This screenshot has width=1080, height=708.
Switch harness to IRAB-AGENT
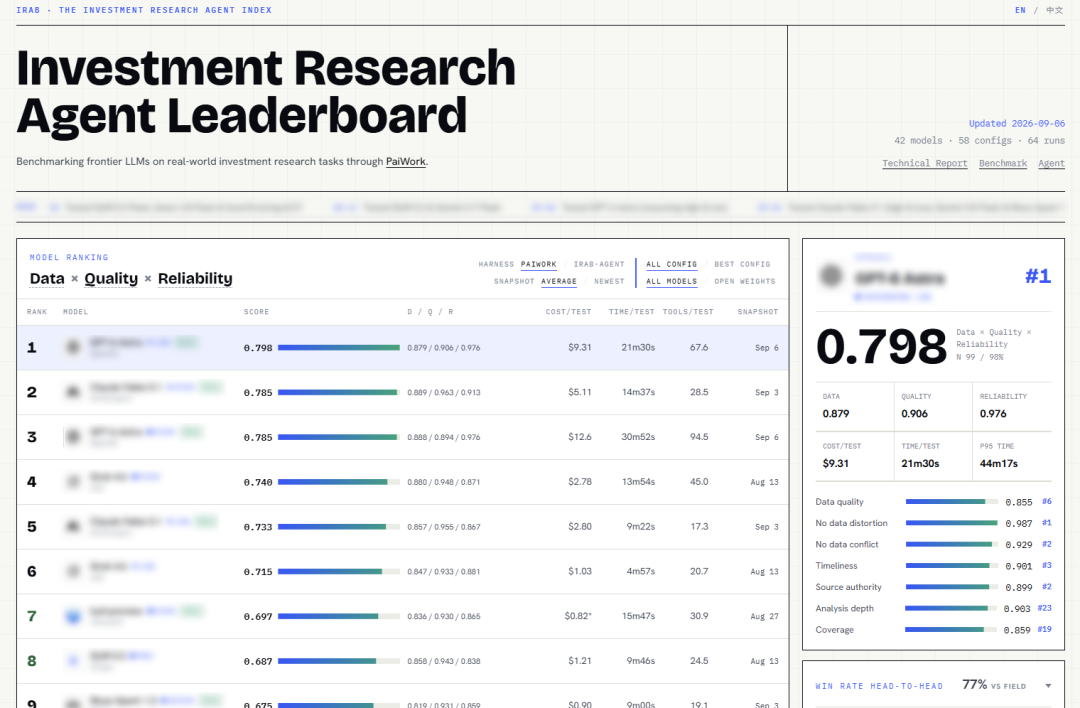pyautogui.click(x=599, y=264)
